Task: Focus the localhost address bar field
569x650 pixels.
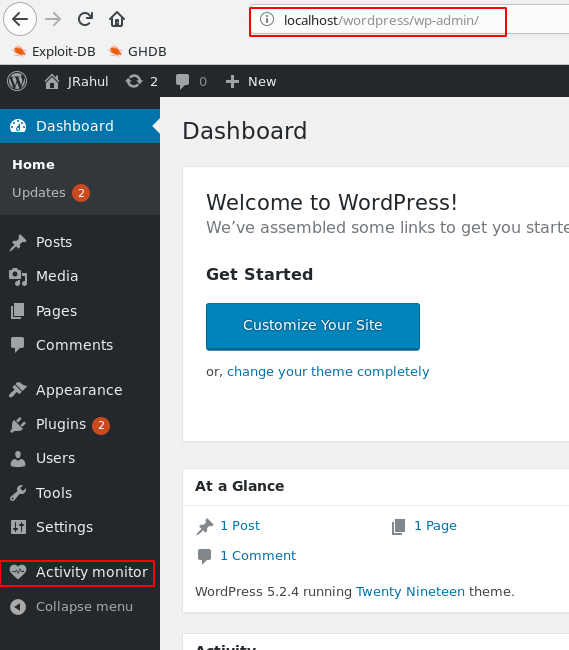Action: tap(378, 21)
